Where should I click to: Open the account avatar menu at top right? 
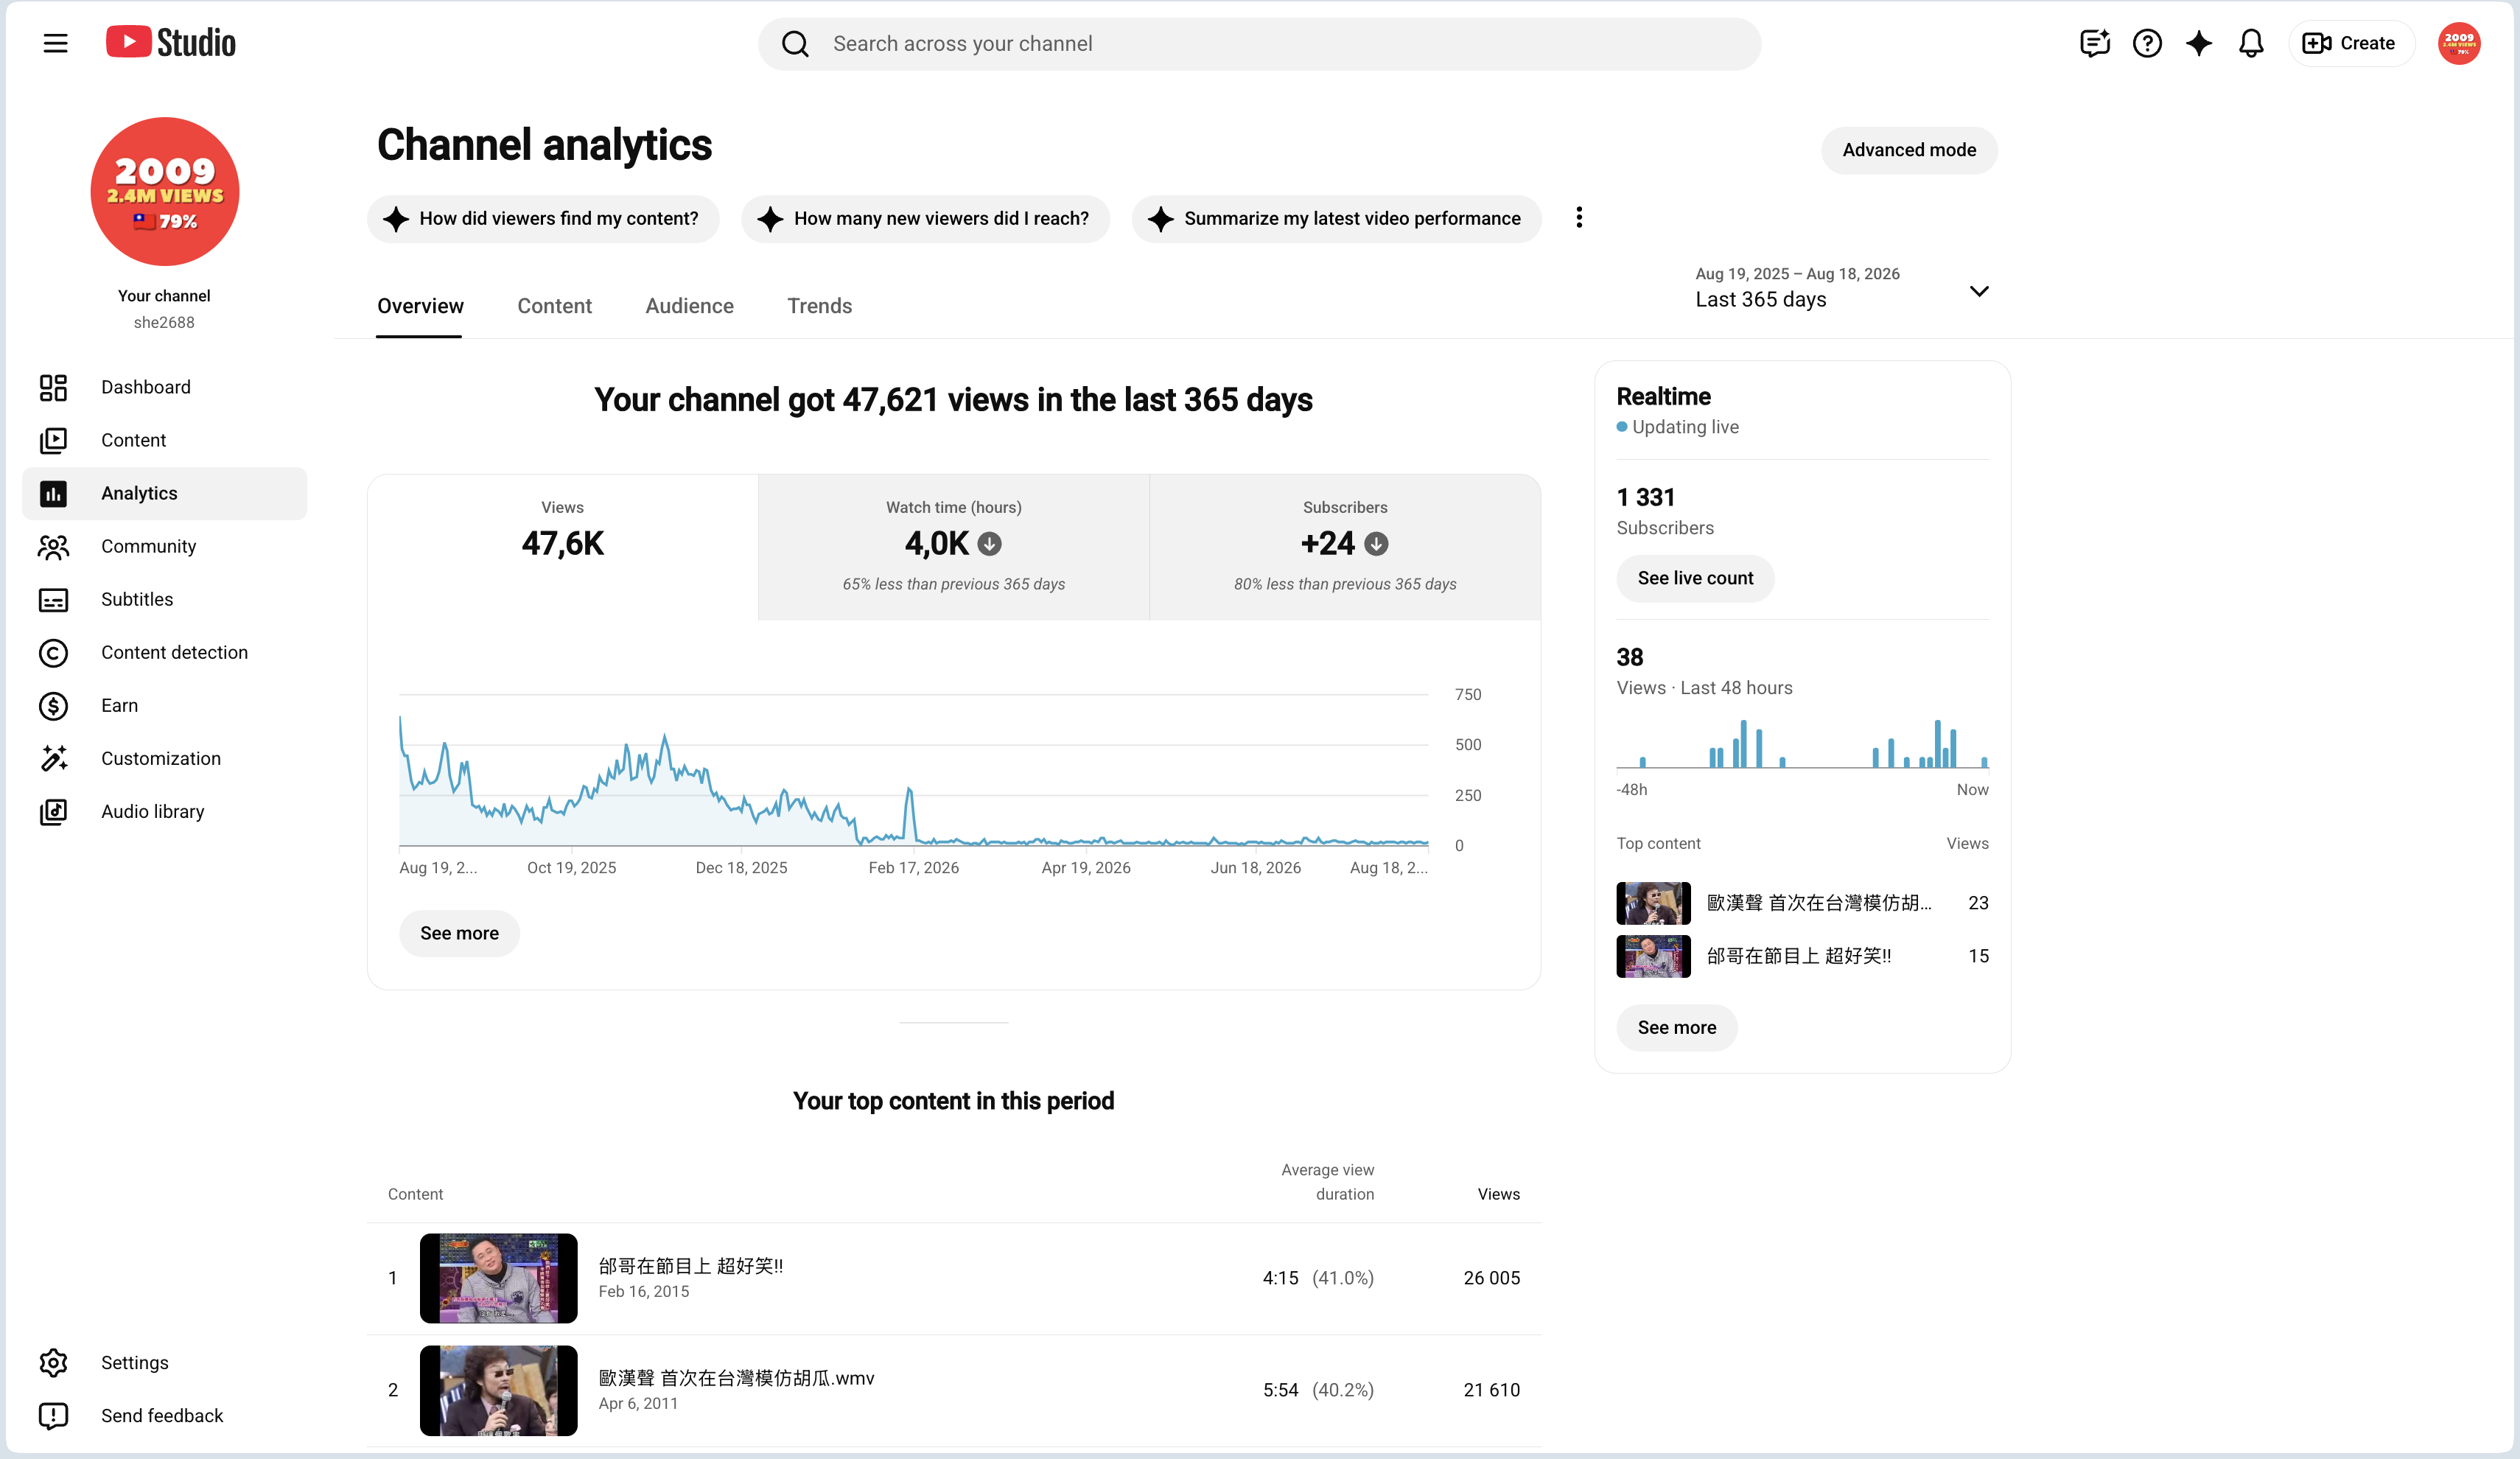[x=2459, y=43]
